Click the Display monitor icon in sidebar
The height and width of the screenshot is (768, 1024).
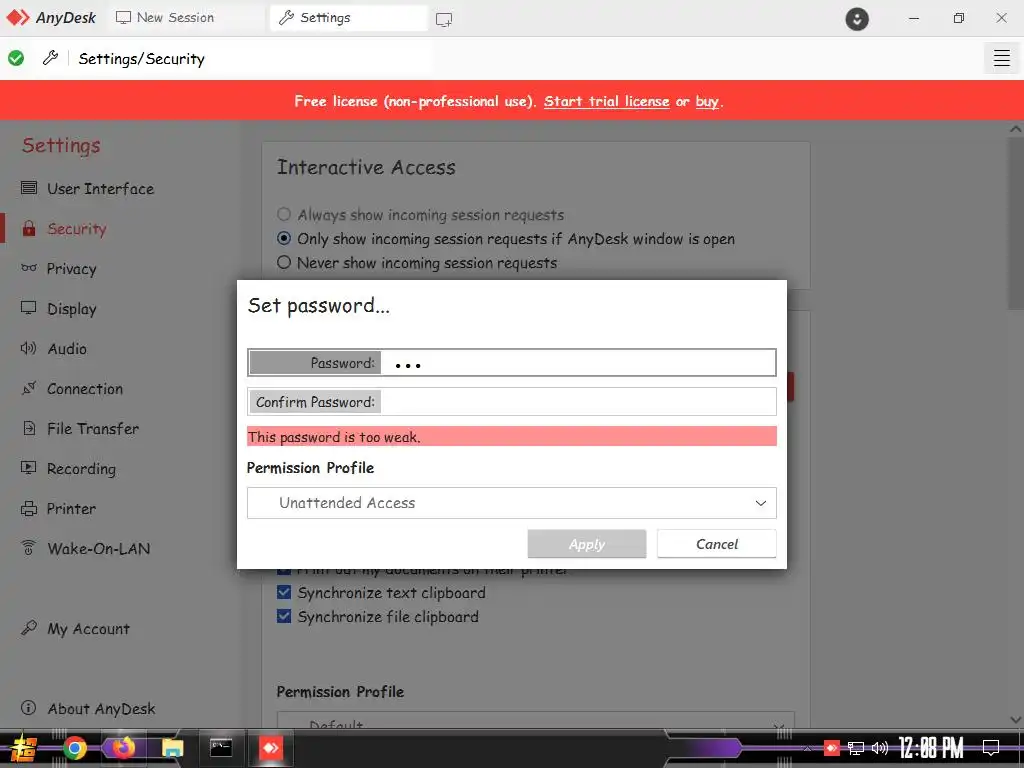pyautogui.click(x=29, y=308)
